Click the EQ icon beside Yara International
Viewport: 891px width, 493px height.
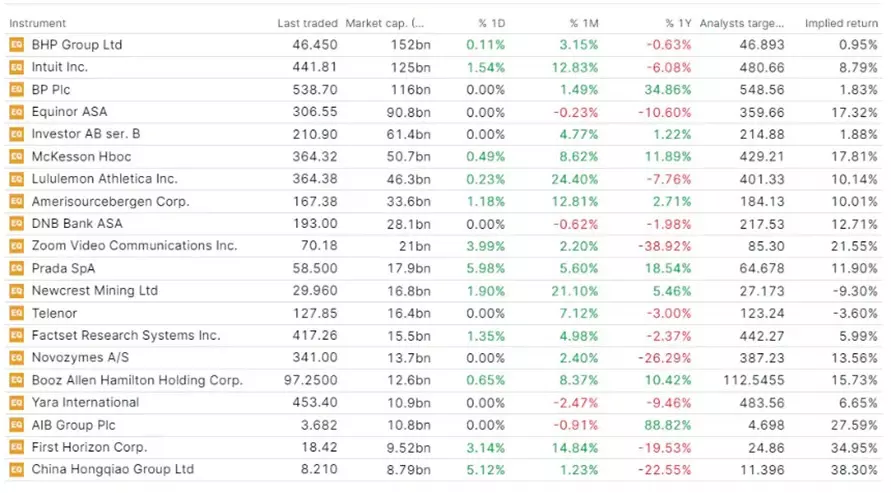point(16,403)
